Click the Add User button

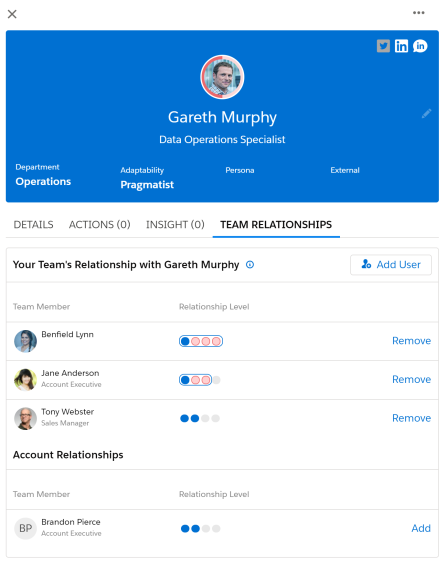[x=391, y=264]
